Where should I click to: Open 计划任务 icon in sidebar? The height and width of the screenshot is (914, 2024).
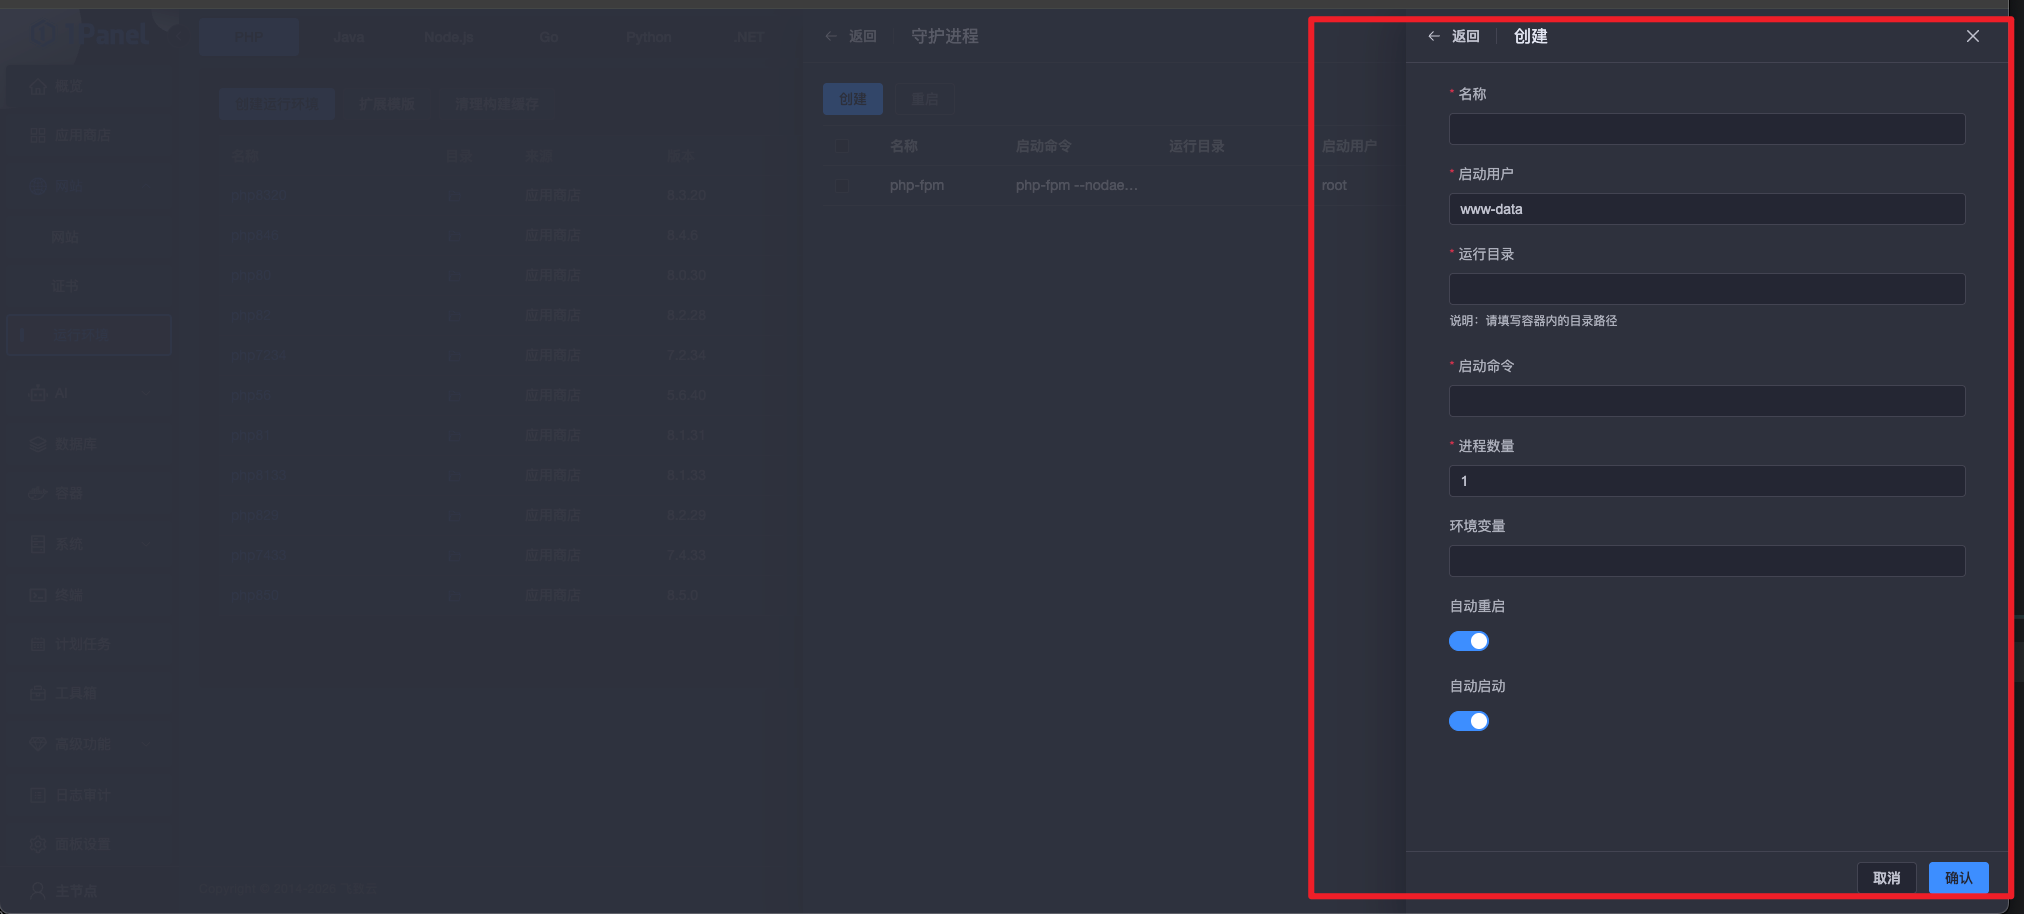coord(39,644)
